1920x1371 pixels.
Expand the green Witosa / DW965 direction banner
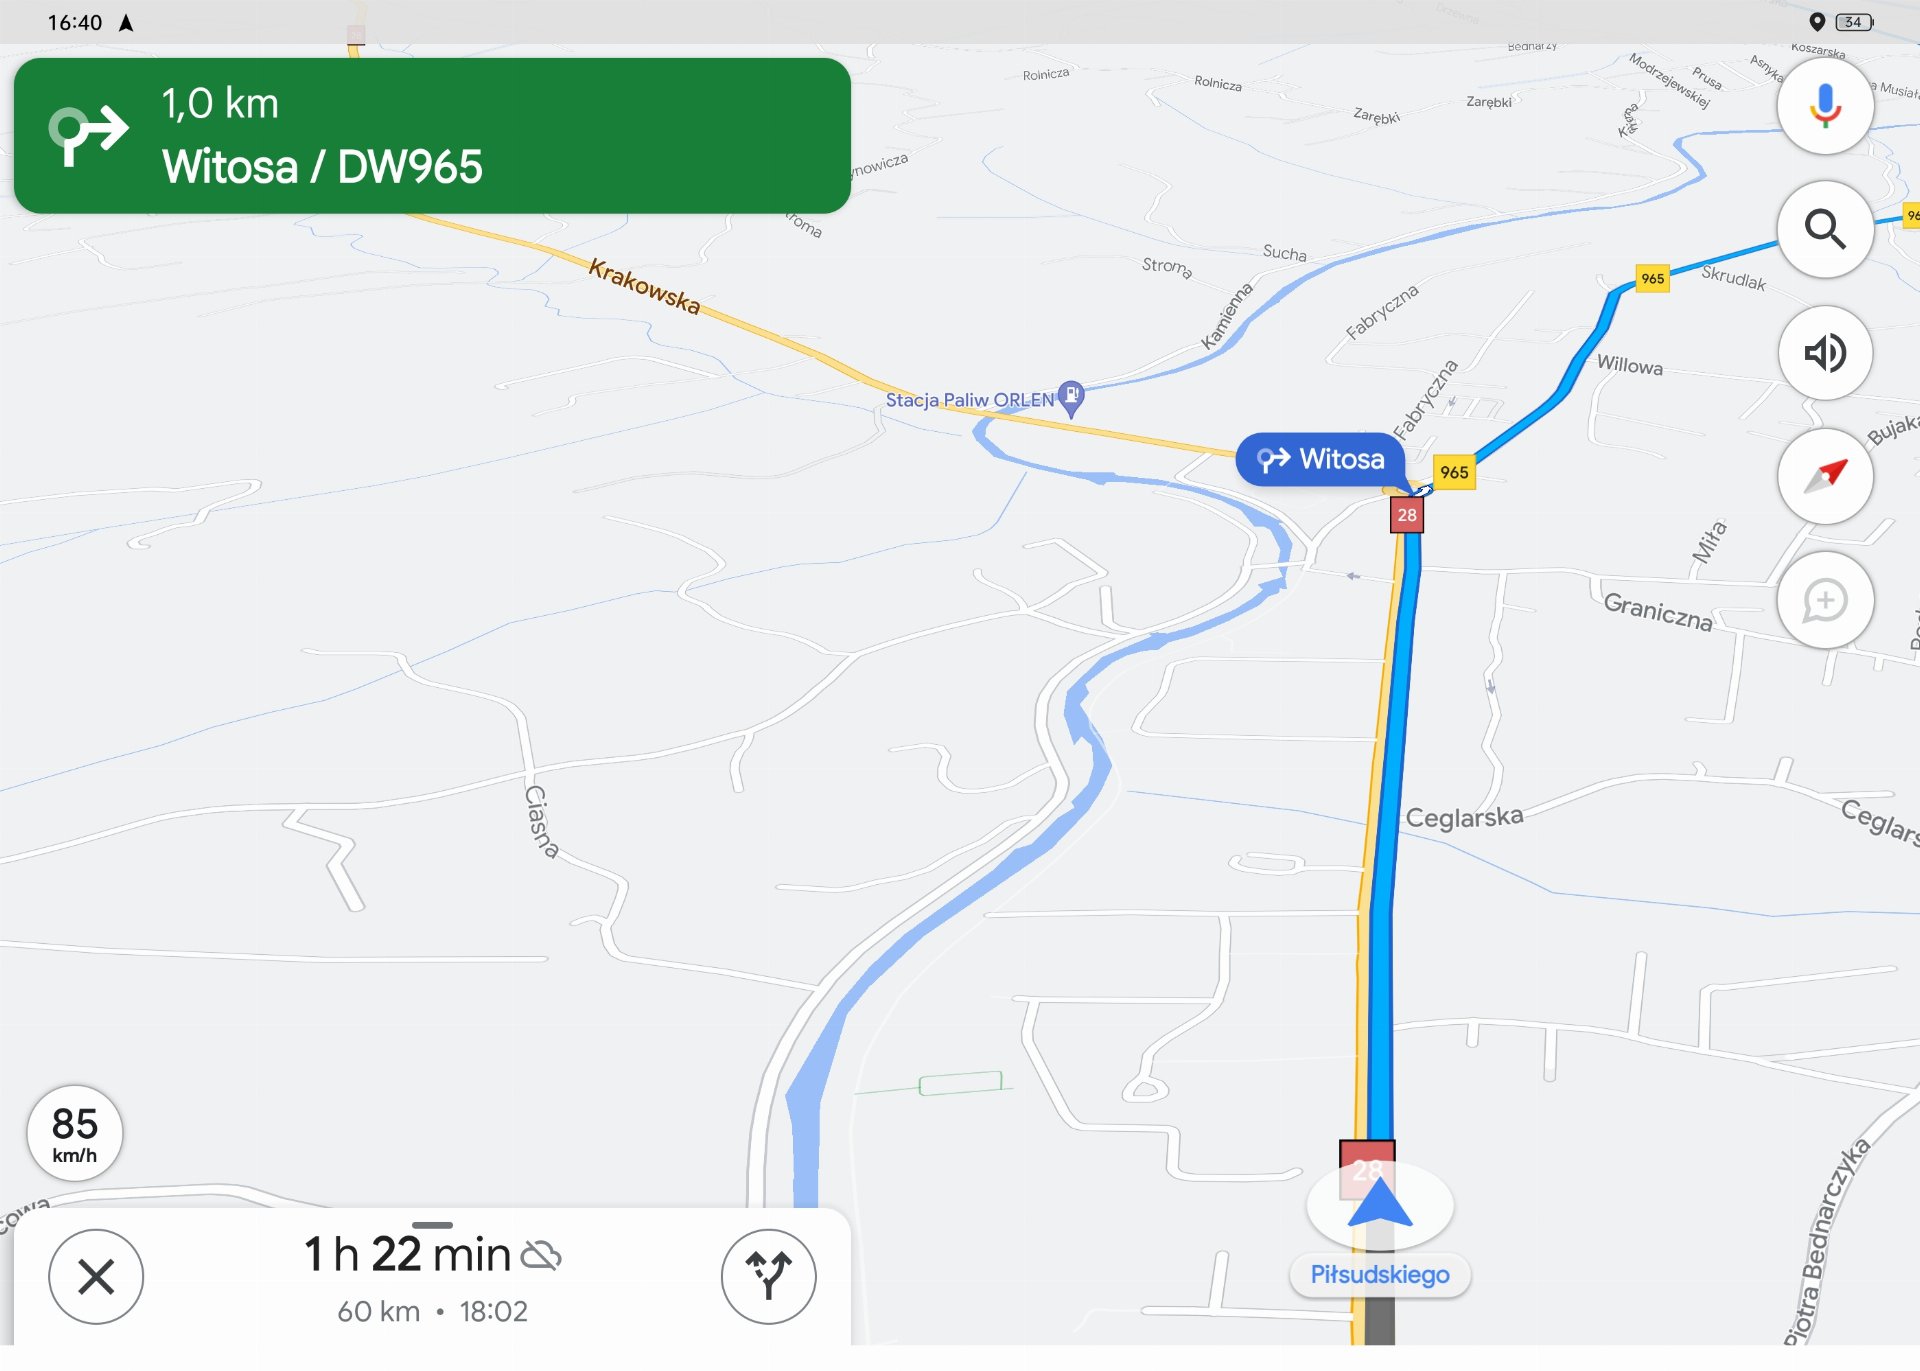click(x=432, y=136)
